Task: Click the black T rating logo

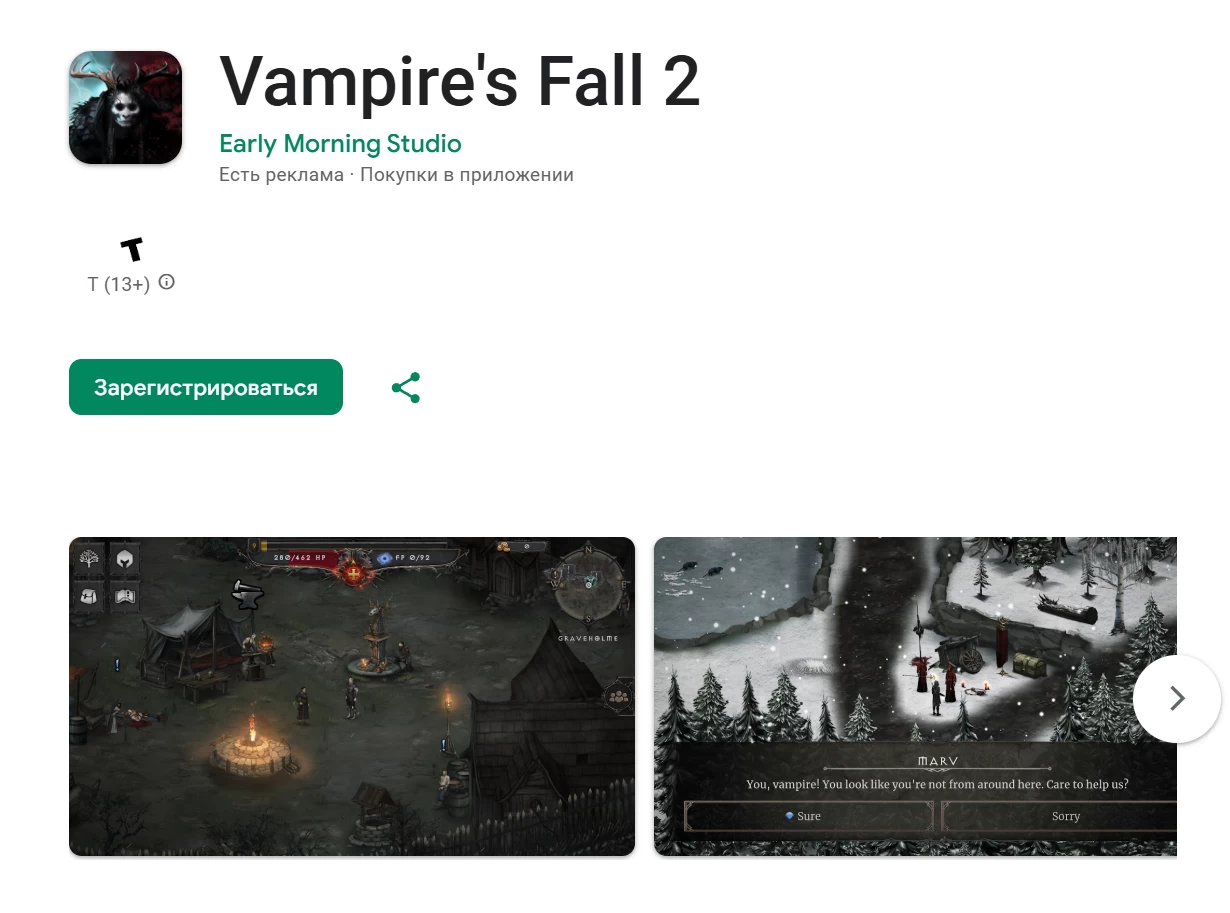Action: tap(131, 249)
